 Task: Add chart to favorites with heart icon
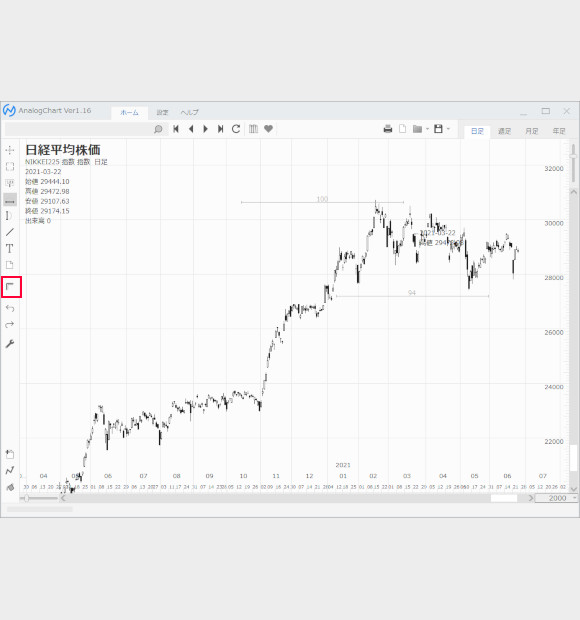point(268,129)
